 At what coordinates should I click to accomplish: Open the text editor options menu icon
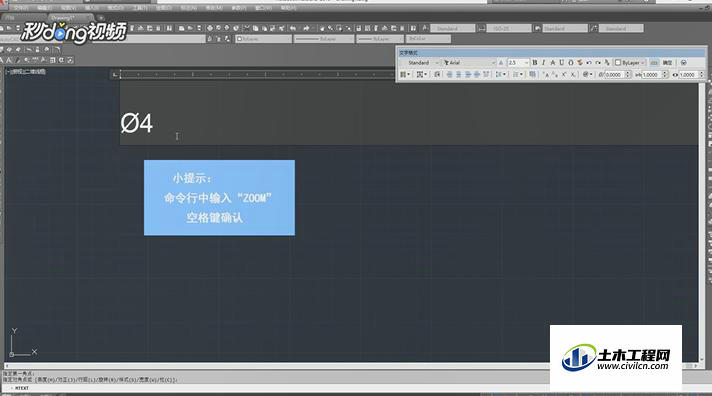tap(684, 63)
